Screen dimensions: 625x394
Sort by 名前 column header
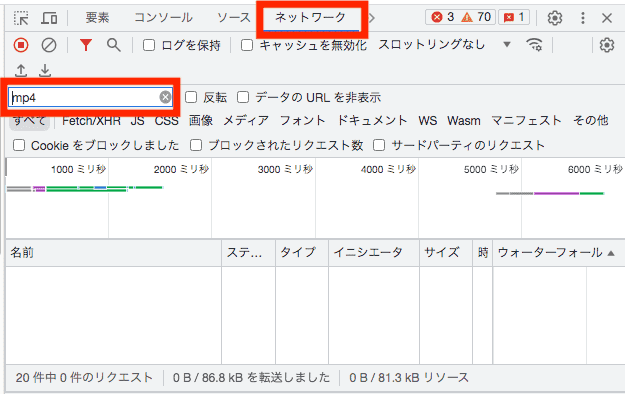click(x=114, y=253)
